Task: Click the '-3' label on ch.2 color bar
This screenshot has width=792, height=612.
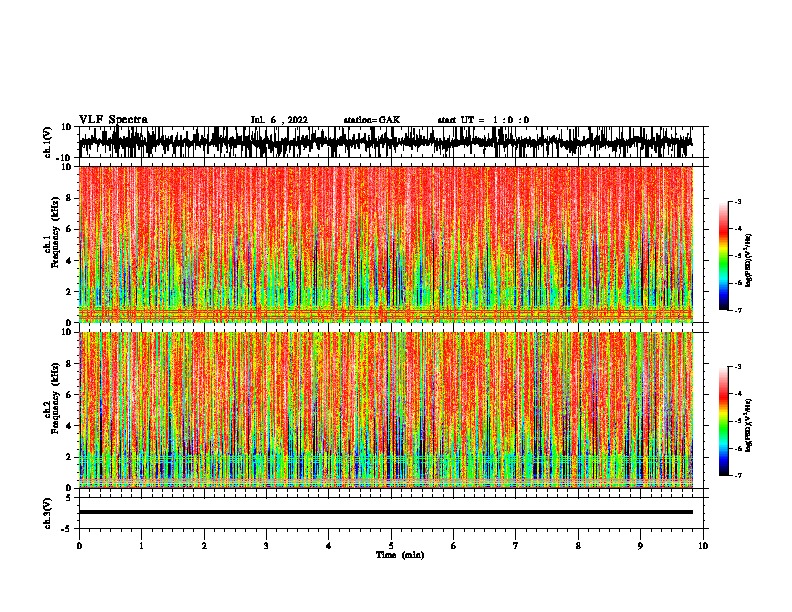Action: click(738, 367)
